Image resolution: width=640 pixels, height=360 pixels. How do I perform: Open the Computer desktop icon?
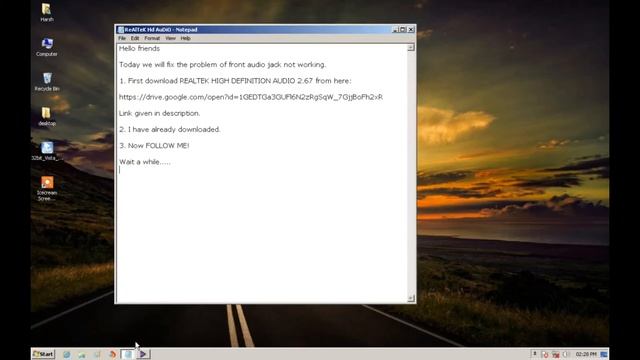(x=47, y=47)
